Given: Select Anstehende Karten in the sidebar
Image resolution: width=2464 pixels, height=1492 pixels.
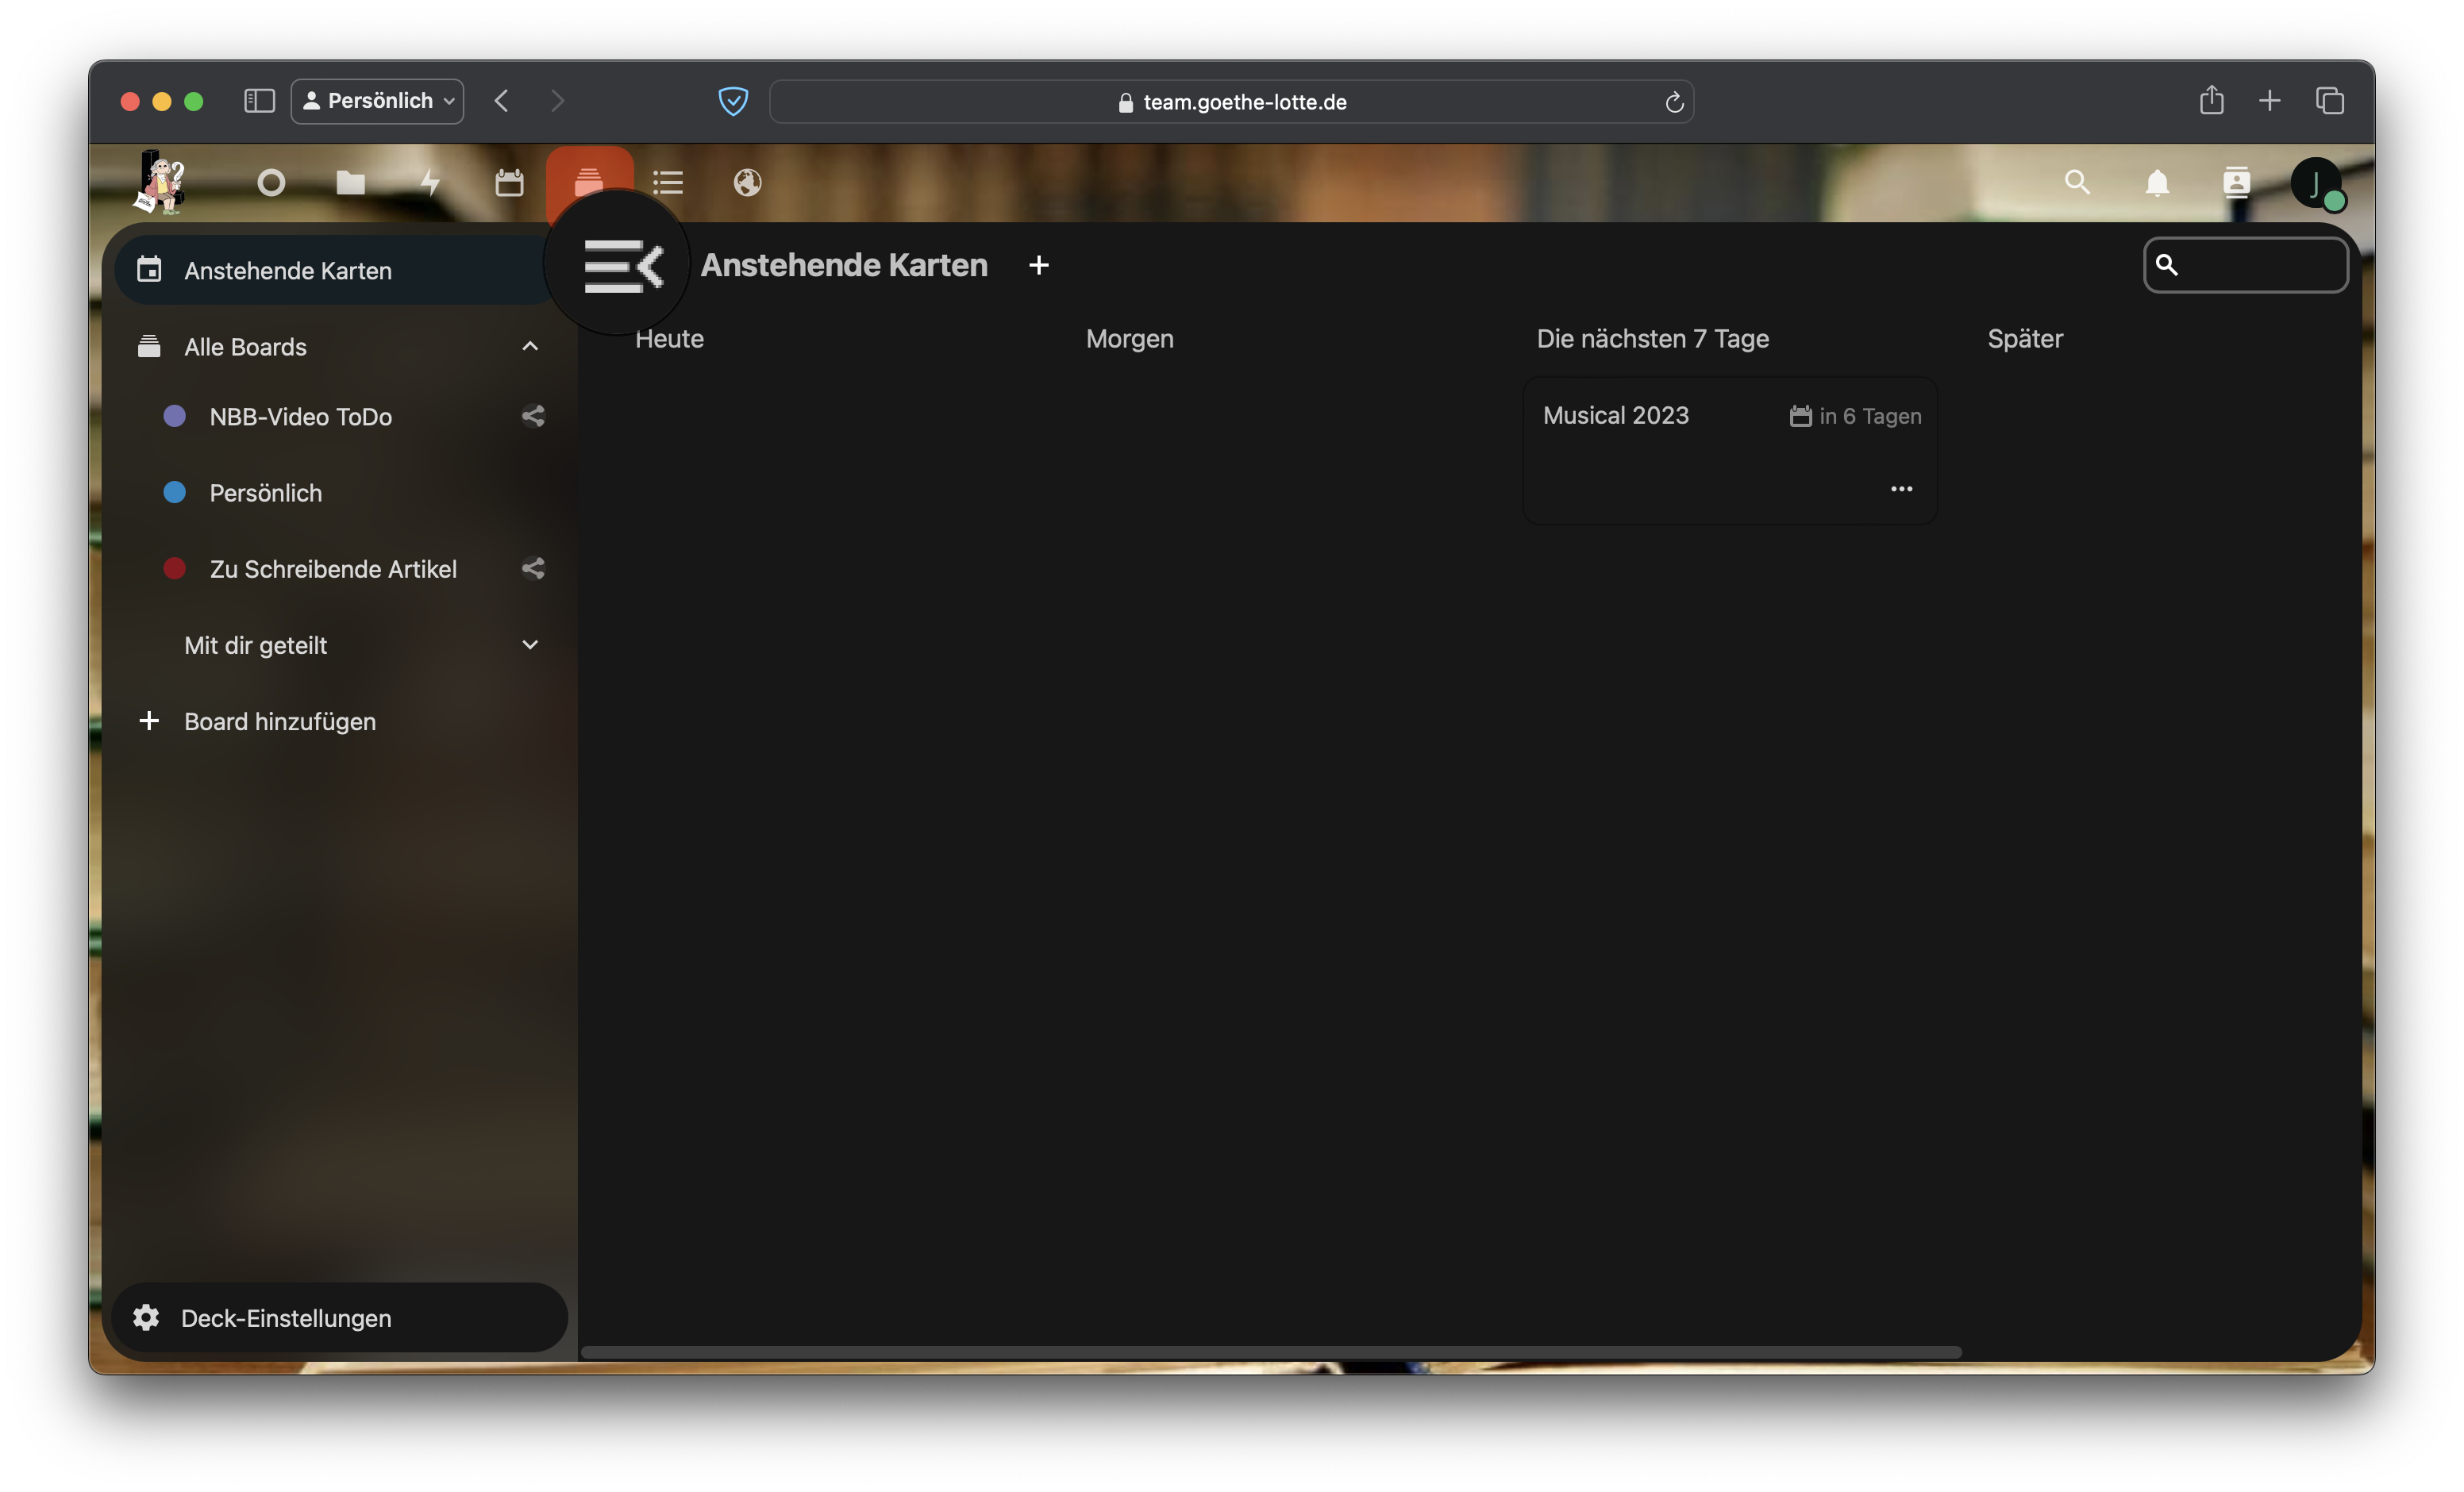Looking at the screenshot, I should point(288,271).
